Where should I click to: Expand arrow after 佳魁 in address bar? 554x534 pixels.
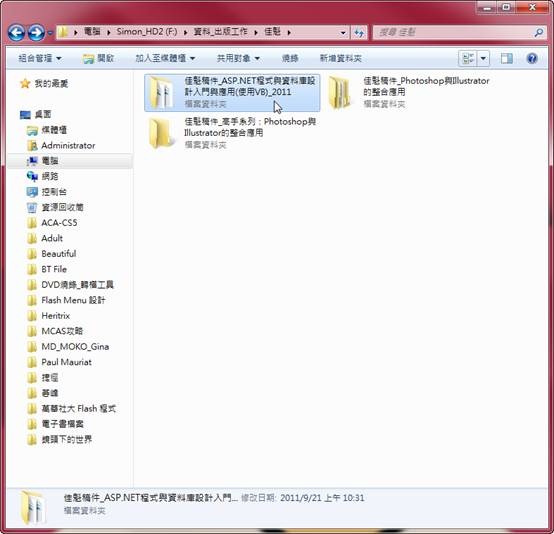coord(289,33)
